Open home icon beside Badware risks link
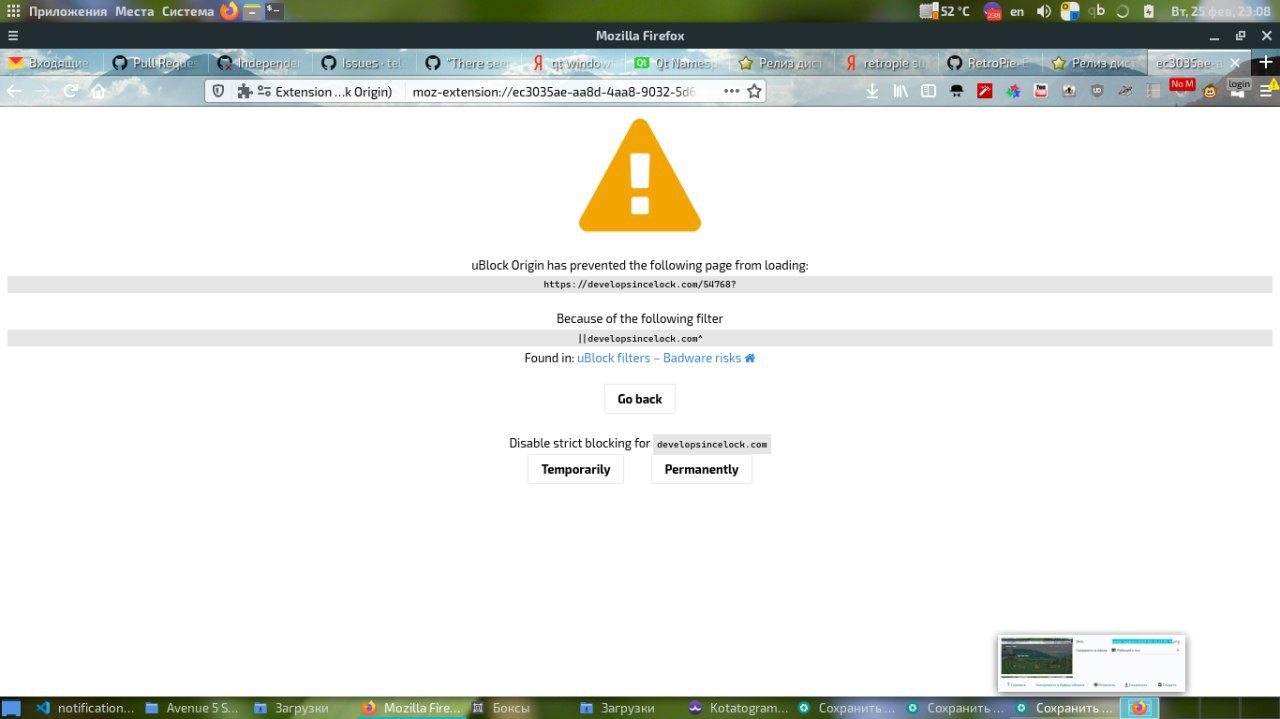This screenshot has width=1280, height=719. coord(750,358)
